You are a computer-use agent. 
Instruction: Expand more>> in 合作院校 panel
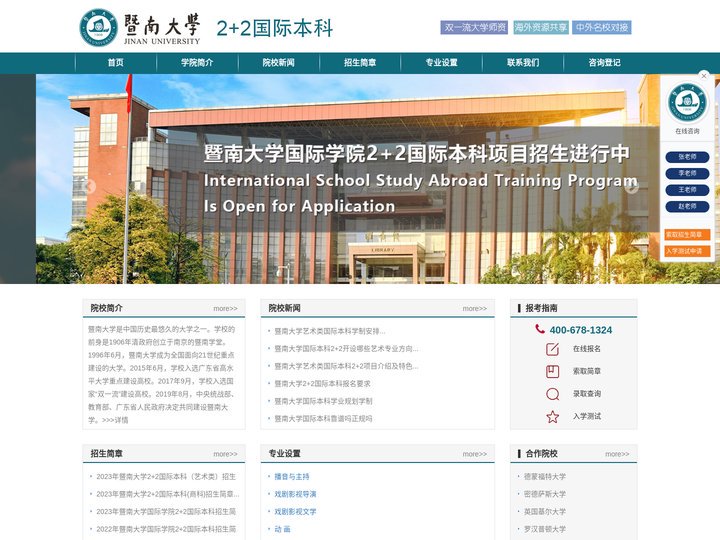point(617,454)
